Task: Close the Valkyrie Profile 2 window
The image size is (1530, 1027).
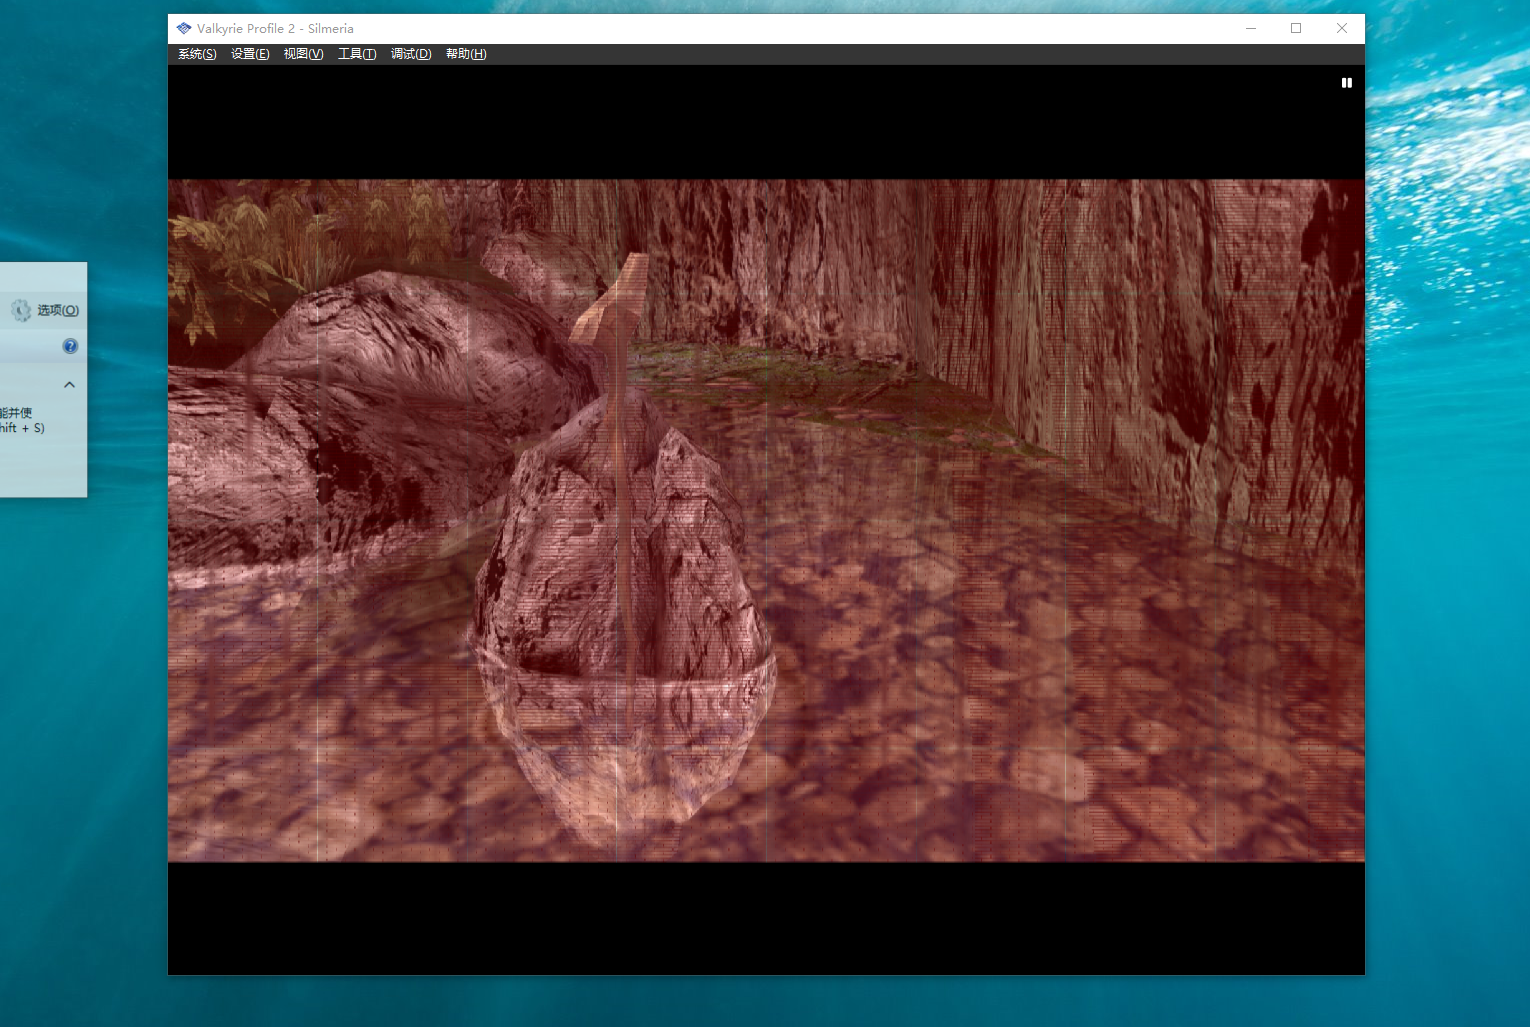Action: click(x=1342, y=28)
